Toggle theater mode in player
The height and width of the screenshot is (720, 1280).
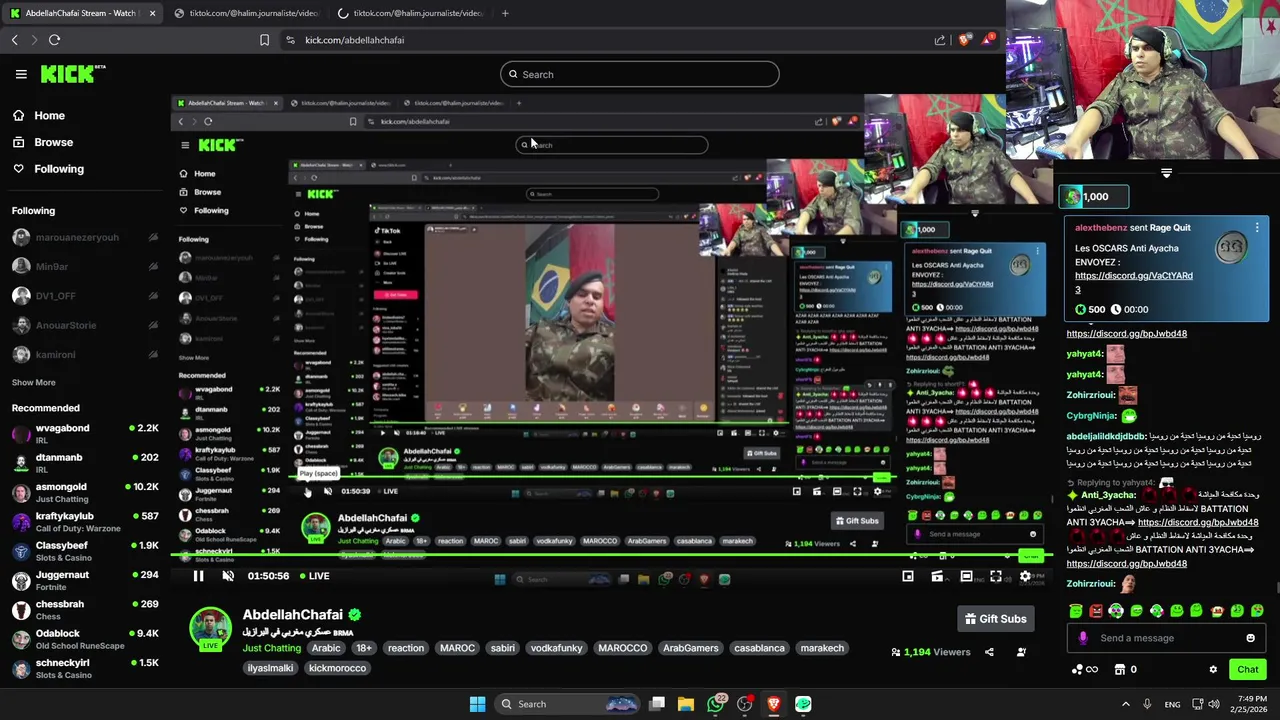coord(966,576)
